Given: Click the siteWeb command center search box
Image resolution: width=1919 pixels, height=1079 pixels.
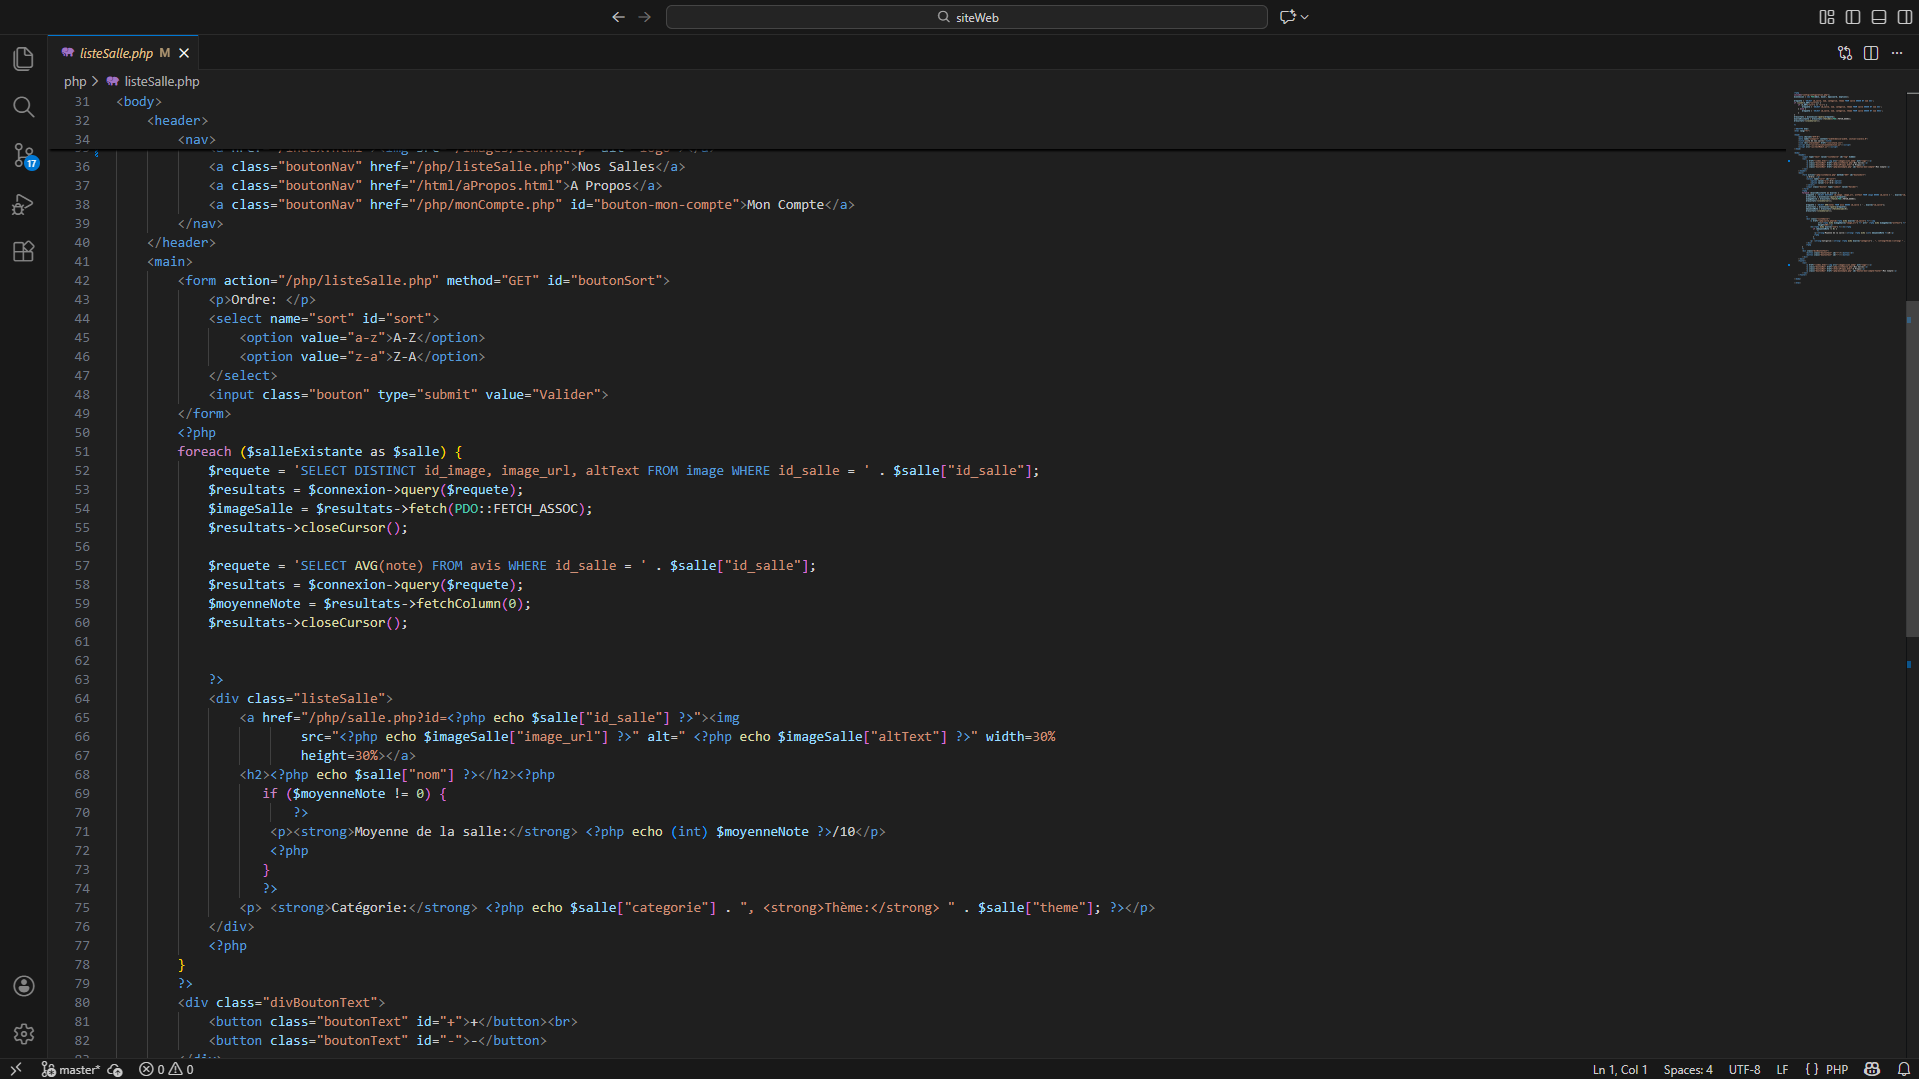Looking at the screenshot, I should click(967, 17).
